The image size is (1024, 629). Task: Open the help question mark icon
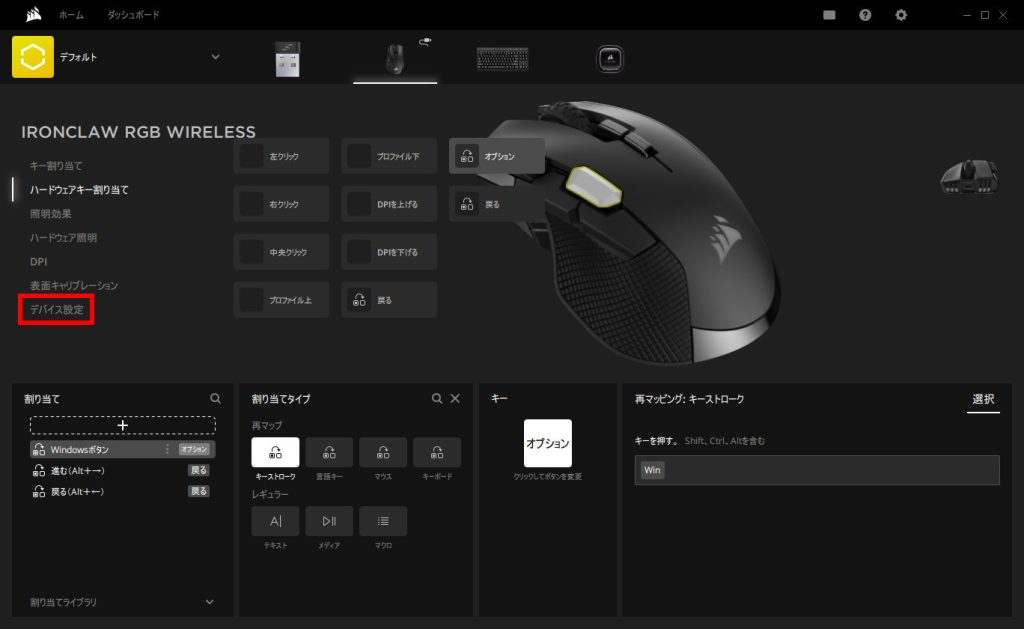point(865,15)
